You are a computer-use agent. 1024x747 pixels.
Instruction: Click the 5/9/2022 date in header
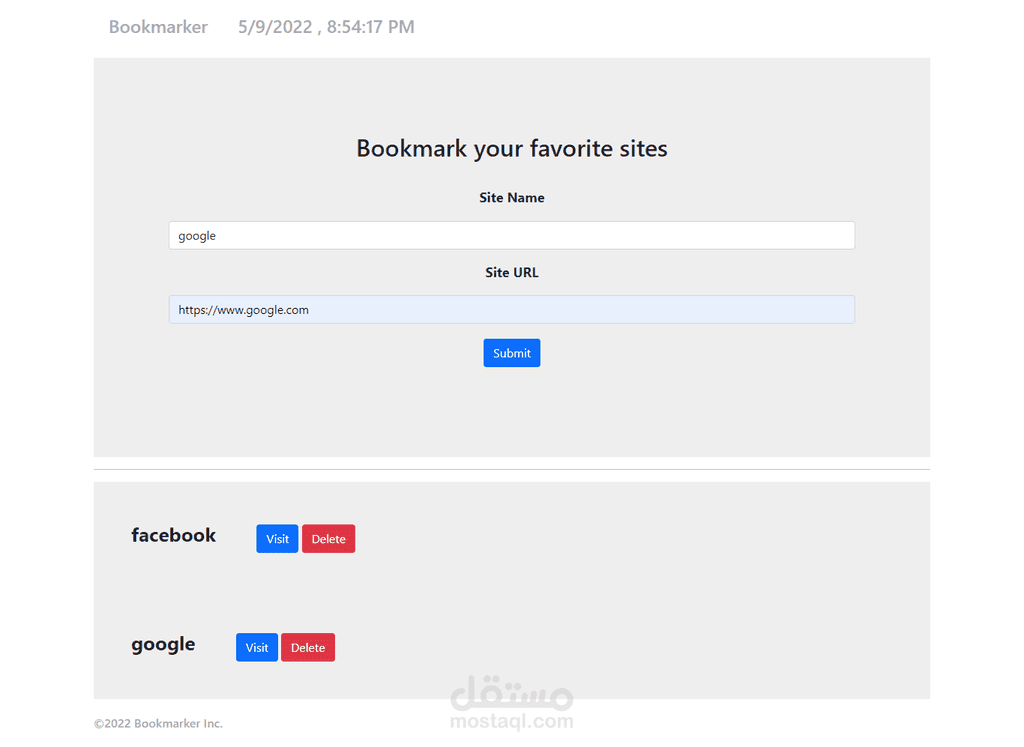click(x=275, y=27)
